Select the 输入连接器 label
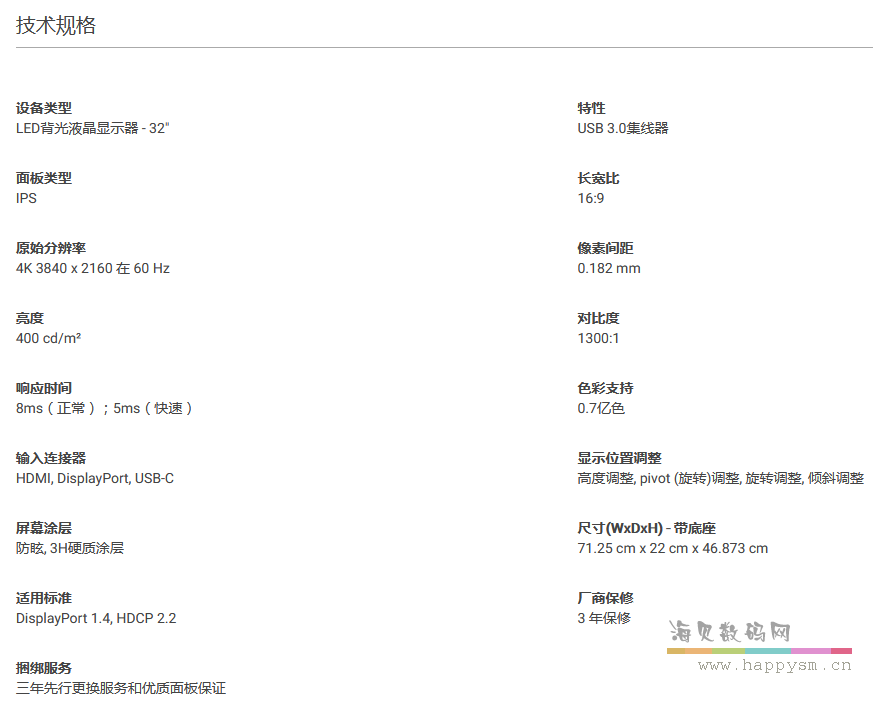The image size is (873, 717). coord(51,458)
